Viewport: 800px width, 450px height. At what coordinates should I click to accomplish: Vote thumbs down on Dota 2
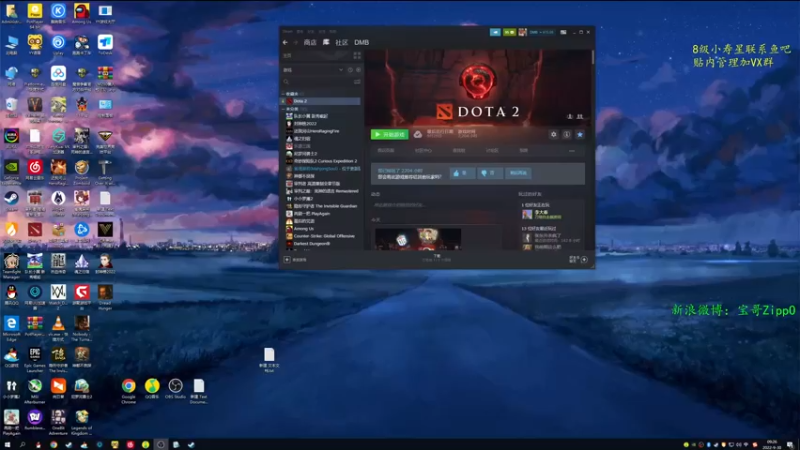click(x=489, y=173)
